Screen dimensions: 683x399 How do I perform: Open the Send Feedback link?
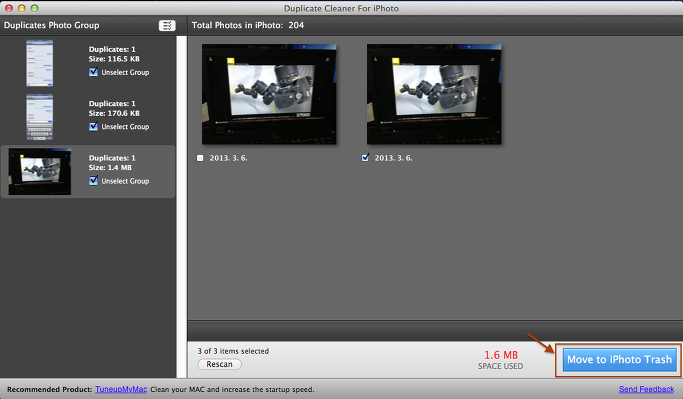[646, 389]
